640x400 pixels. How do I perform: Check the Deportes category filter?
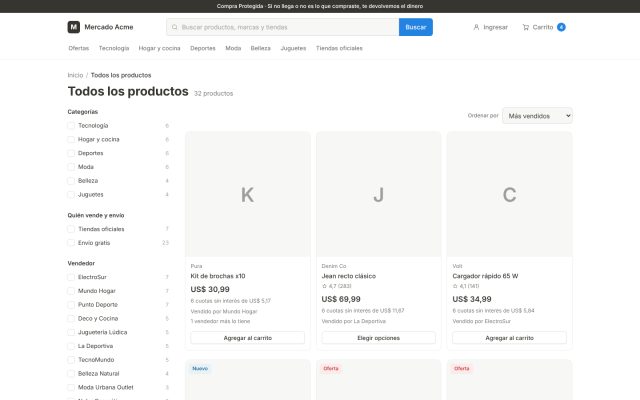coord(71,153)
